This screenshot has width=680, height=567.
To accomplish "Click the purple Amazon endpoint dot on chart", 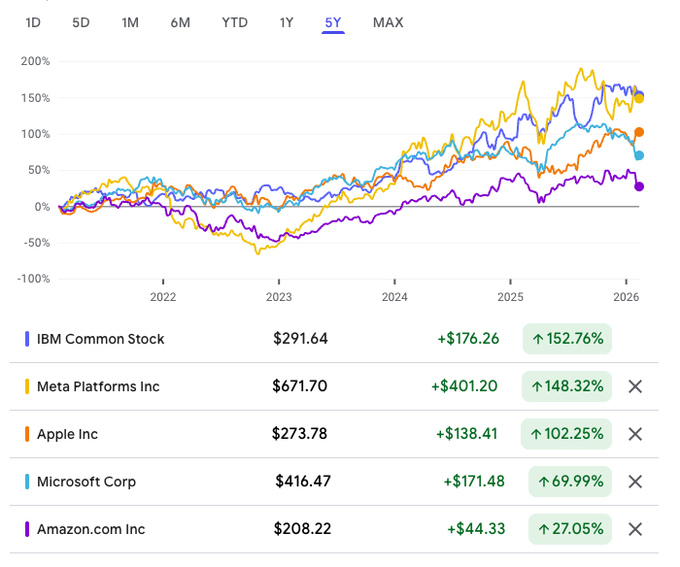I will (x=639, y=186).
